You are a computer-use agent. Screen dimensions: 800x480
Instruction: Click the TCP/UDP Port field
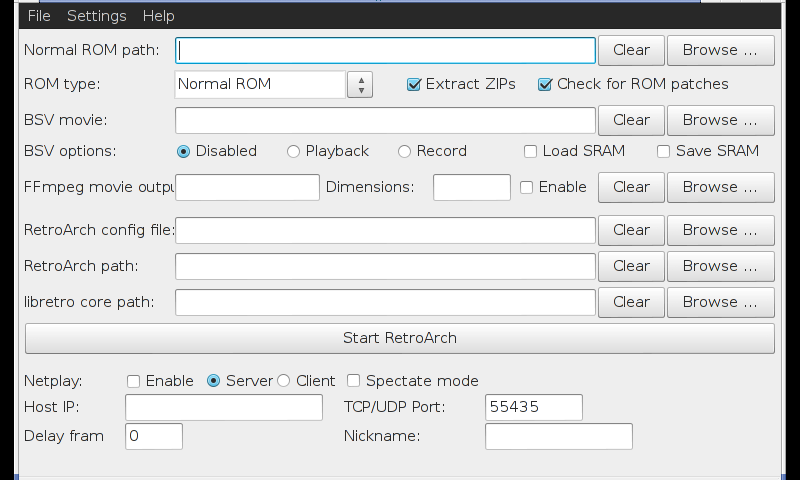534,408
